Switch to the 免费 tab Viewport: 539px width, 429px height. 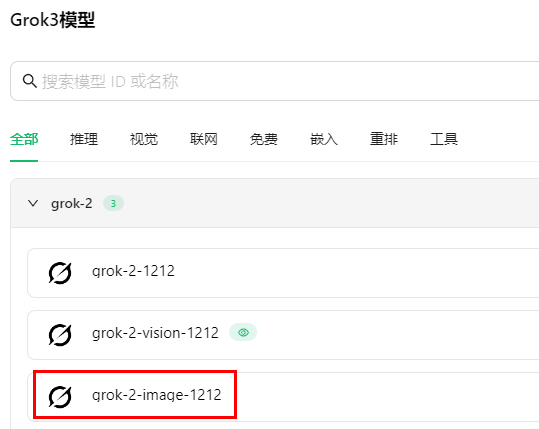(x=264, y=140)
